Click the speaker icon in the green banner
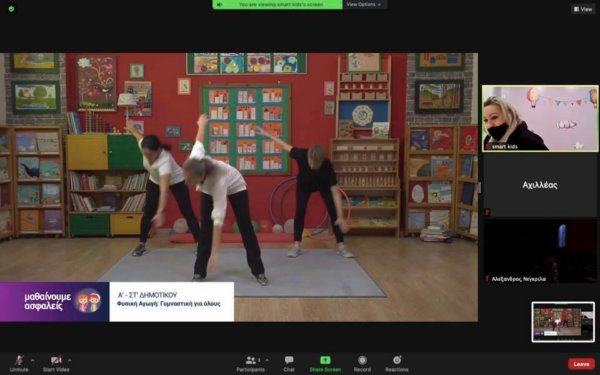Image resolution: width=600 pixels, height=375 pixels. point(220,5)
